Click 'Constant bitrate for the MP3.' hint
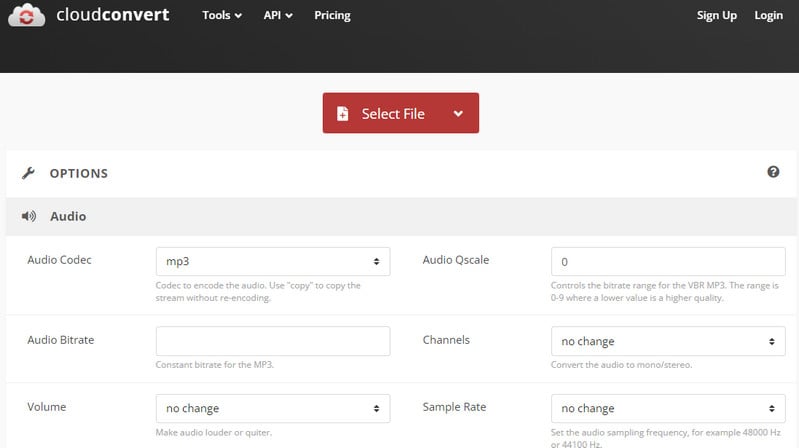This screenshot has height=448, width=799. pos(215,364)
